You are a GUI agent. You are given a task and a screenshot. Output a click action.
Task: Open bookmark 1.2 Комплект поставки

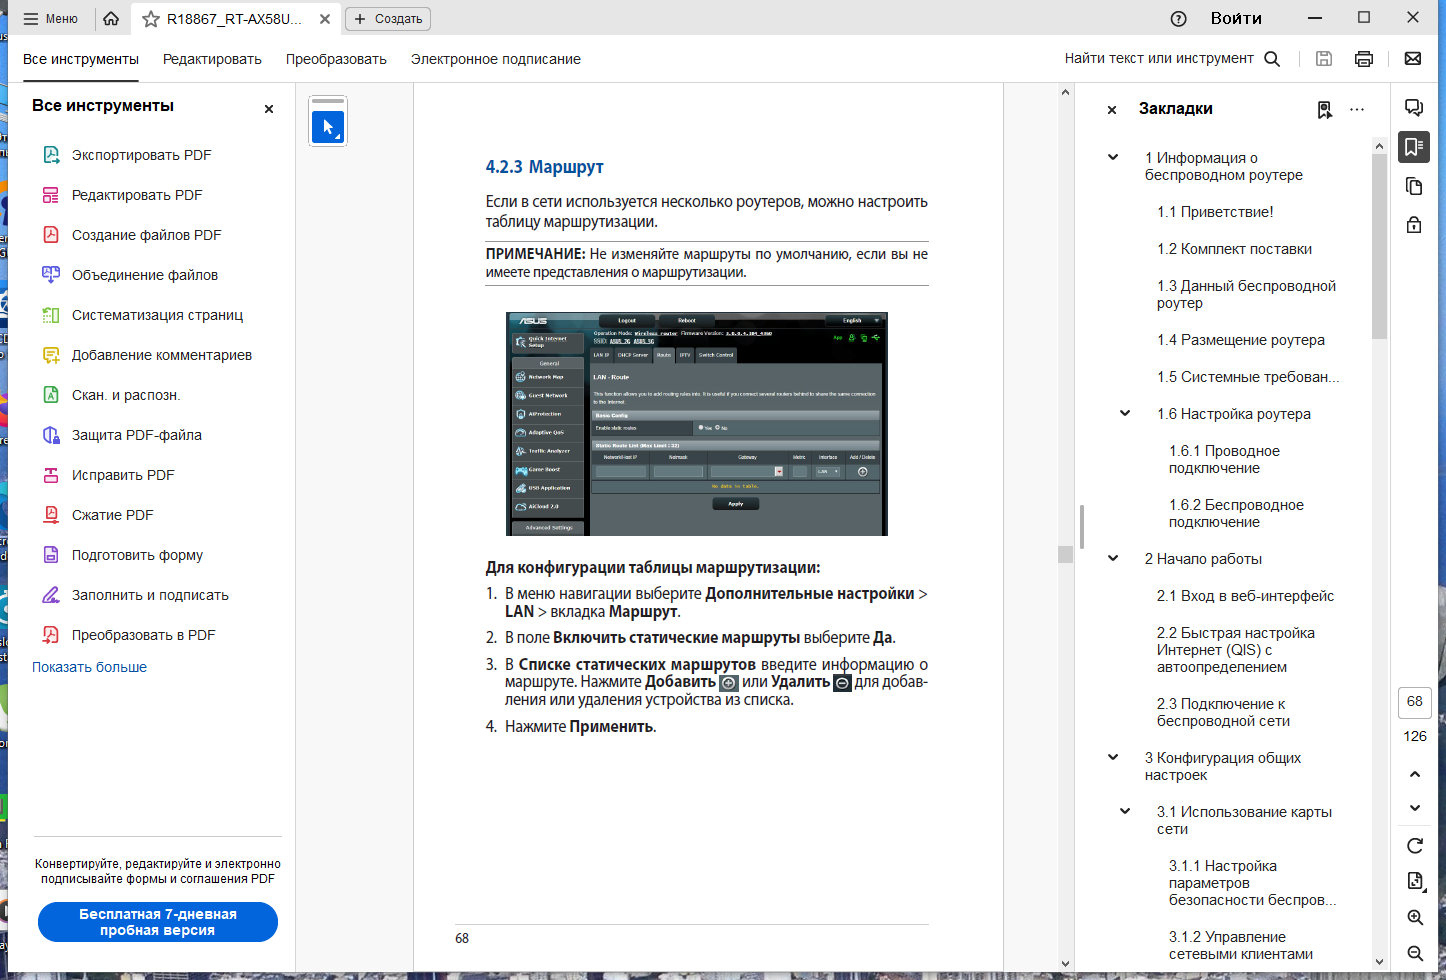1234,249
